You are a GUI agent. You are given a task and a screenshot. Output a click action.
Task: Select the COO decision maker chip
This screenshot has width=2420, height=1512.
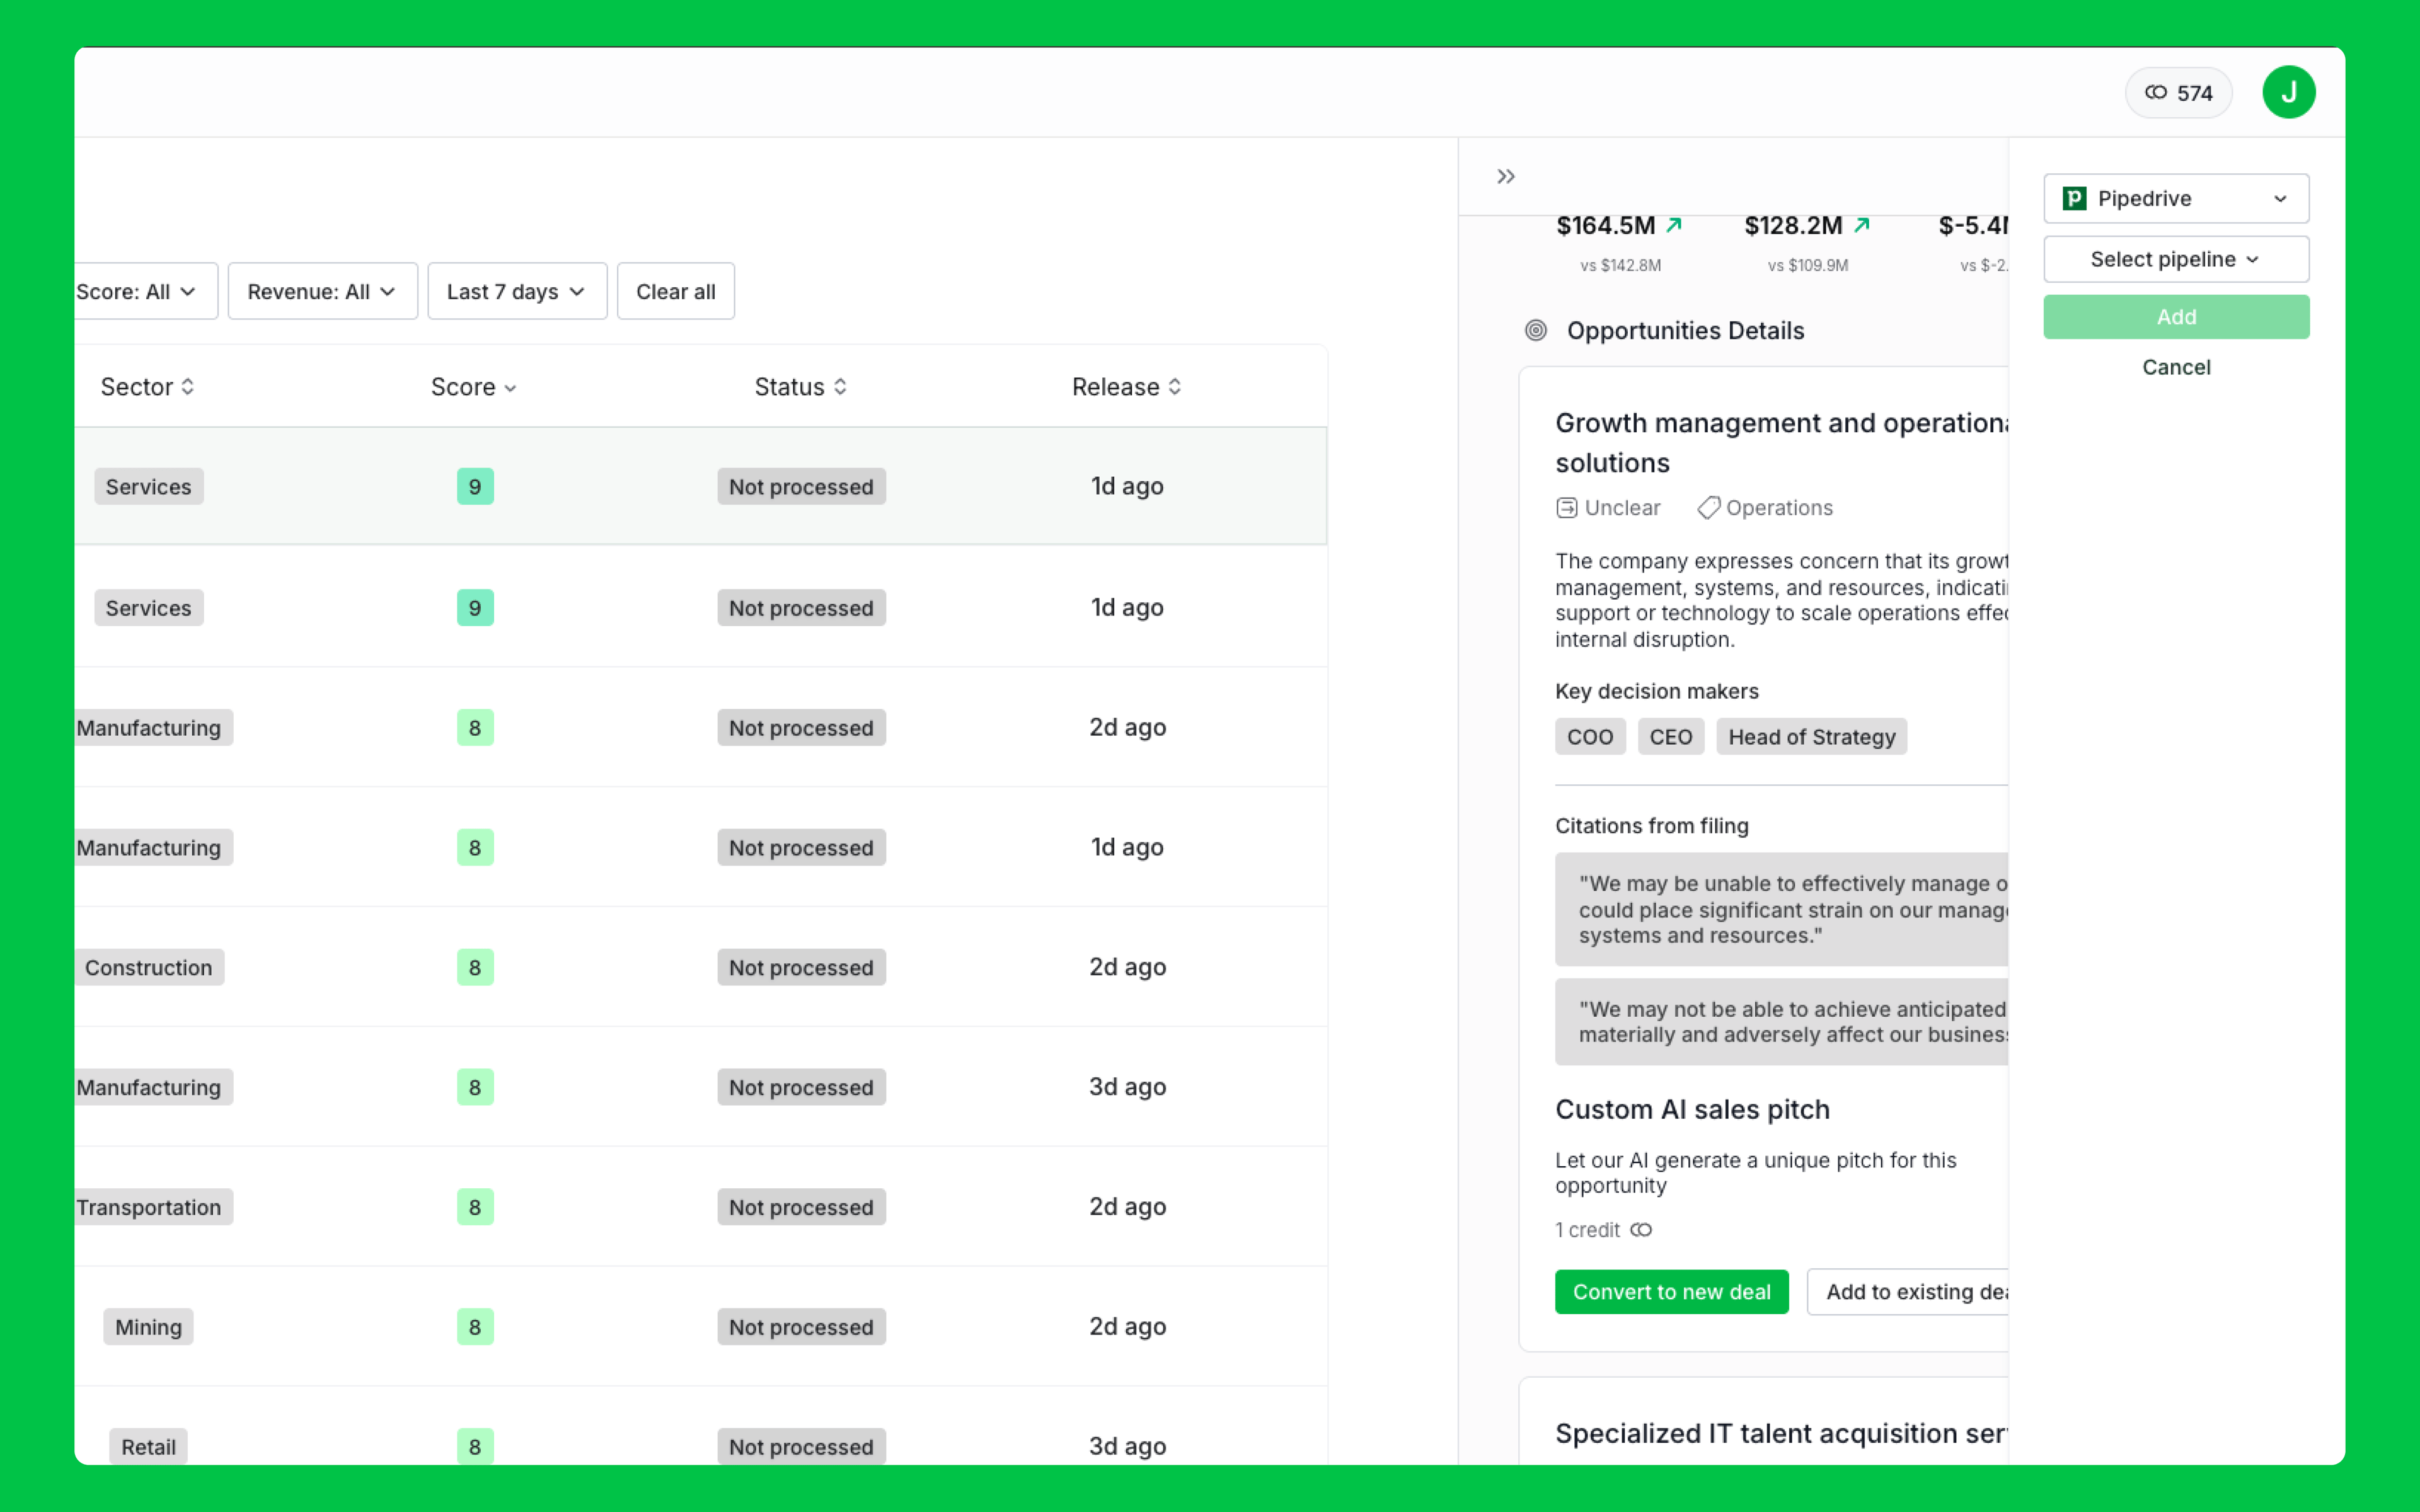(x=1589, y=736)
